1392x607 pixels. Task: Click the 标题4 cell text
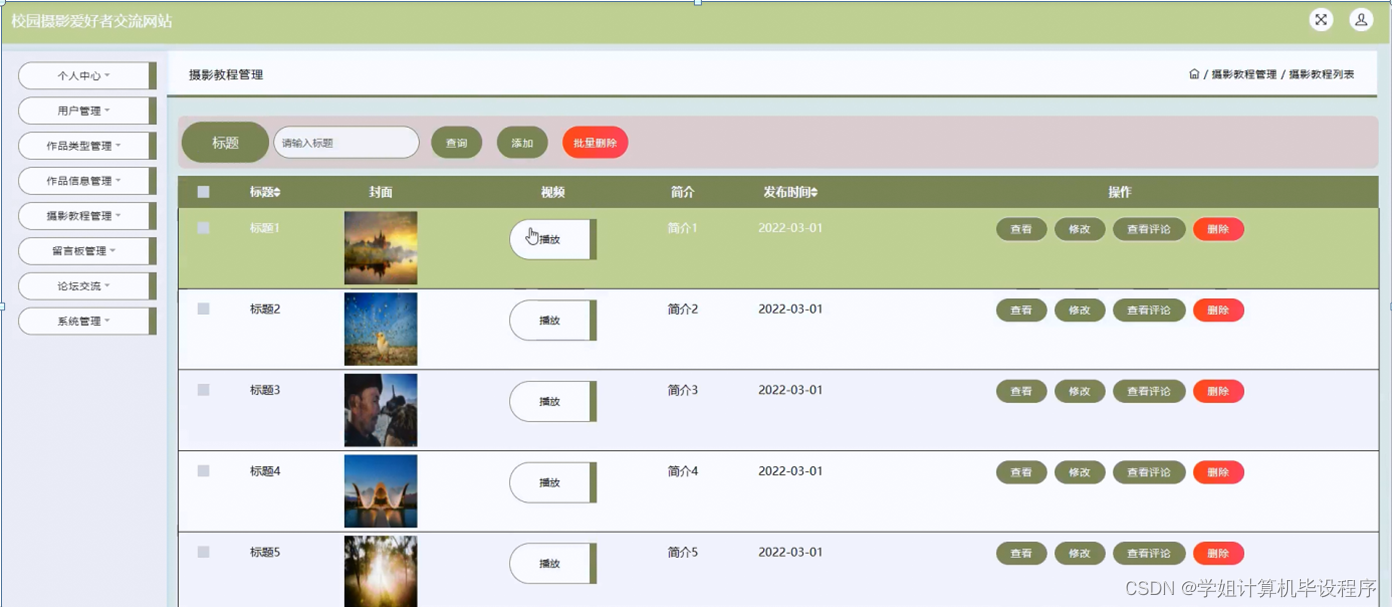pos(265,471)
